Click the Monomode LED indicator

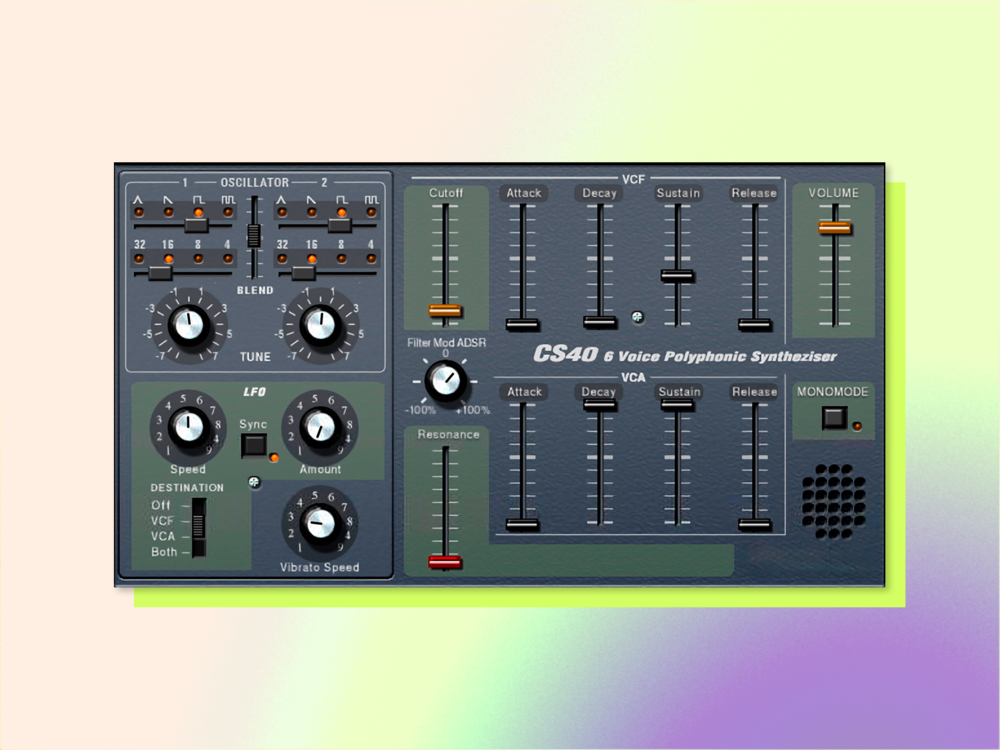click(857, 426)
